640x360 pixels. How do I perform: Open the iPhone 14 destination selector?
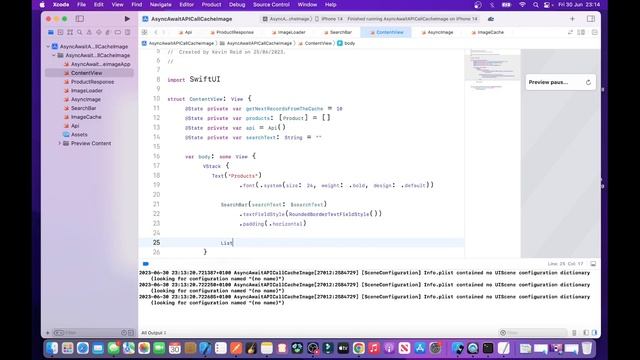click(x=329, y=19)
